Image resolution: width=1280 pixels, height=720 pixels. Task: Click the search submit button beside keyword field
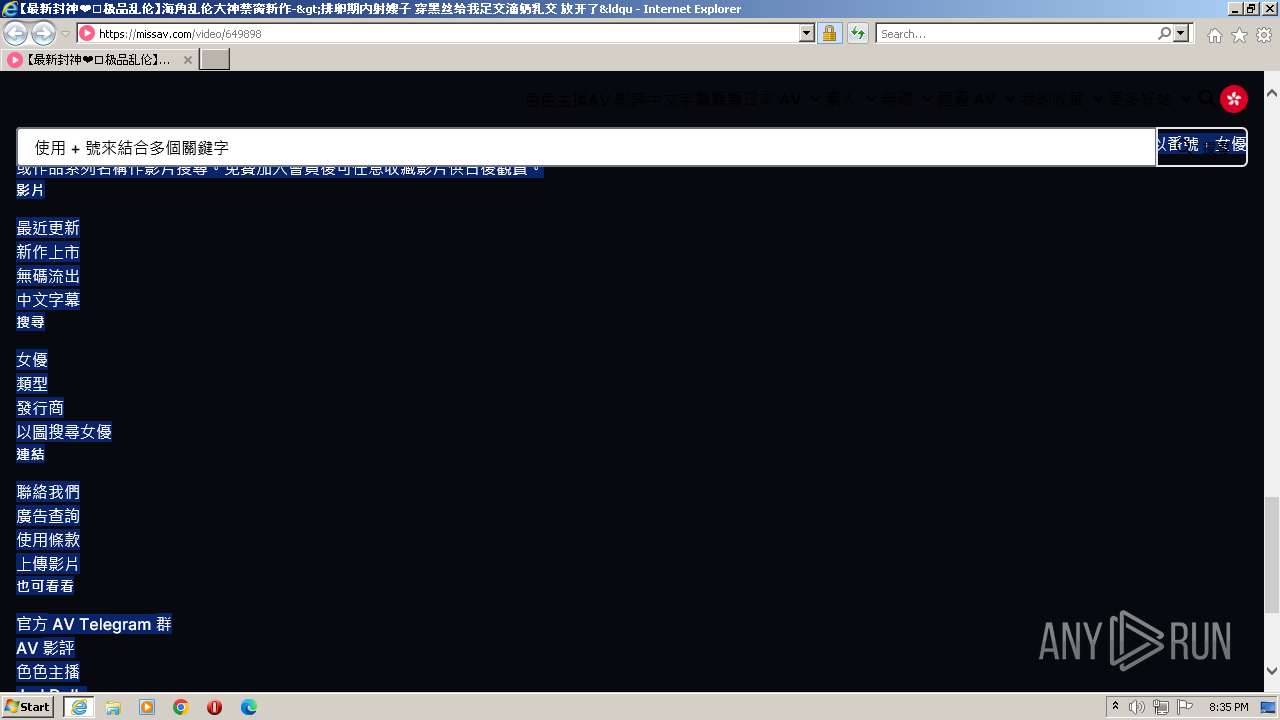tap(1201, 145)
